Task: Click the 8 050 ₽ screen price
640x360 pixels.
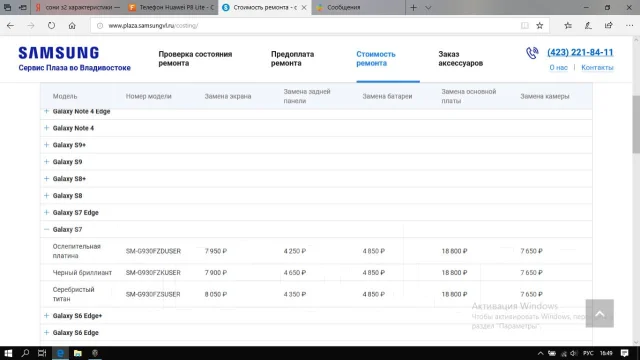Action: click(x=216, y=294)
